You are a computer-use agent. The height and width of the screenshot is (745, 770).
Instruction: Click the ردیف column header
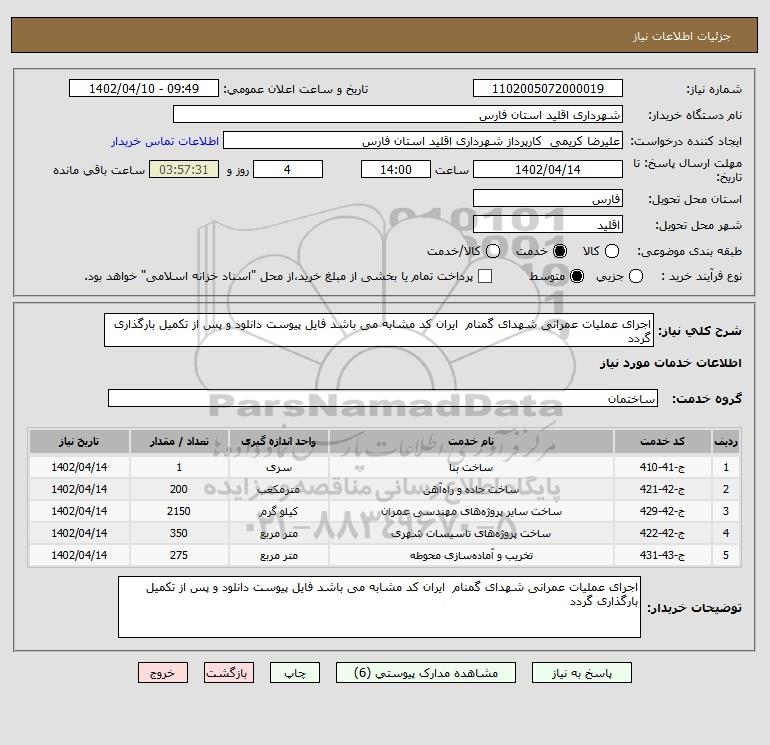coord(725,441)
